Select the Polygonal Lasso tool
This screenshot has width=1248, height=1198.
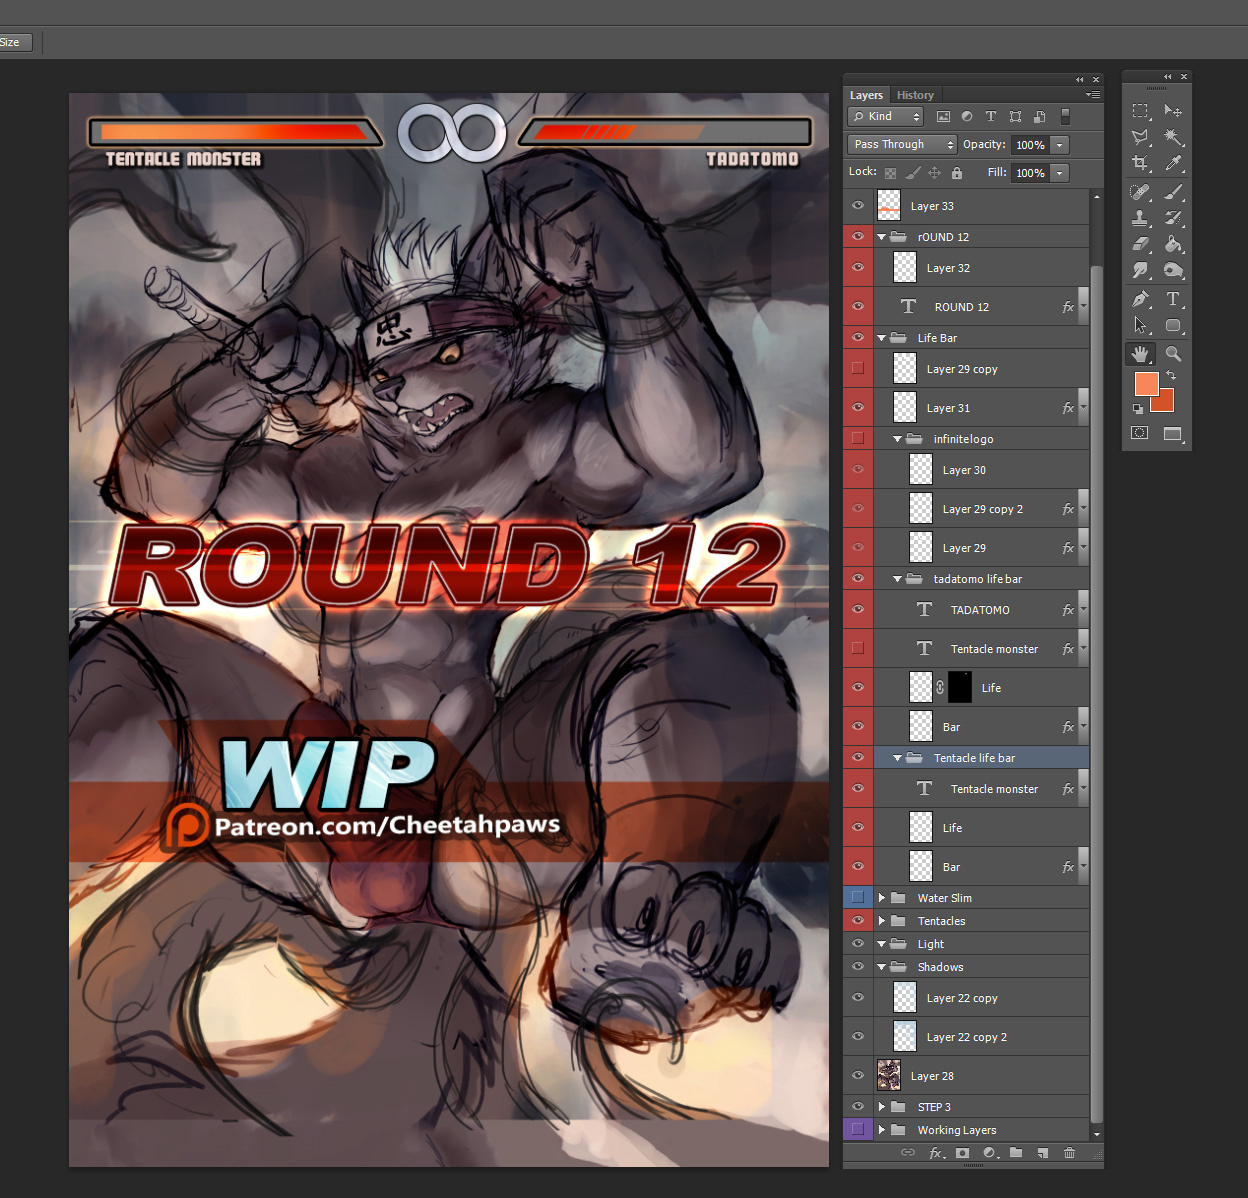click(1140, 137)
